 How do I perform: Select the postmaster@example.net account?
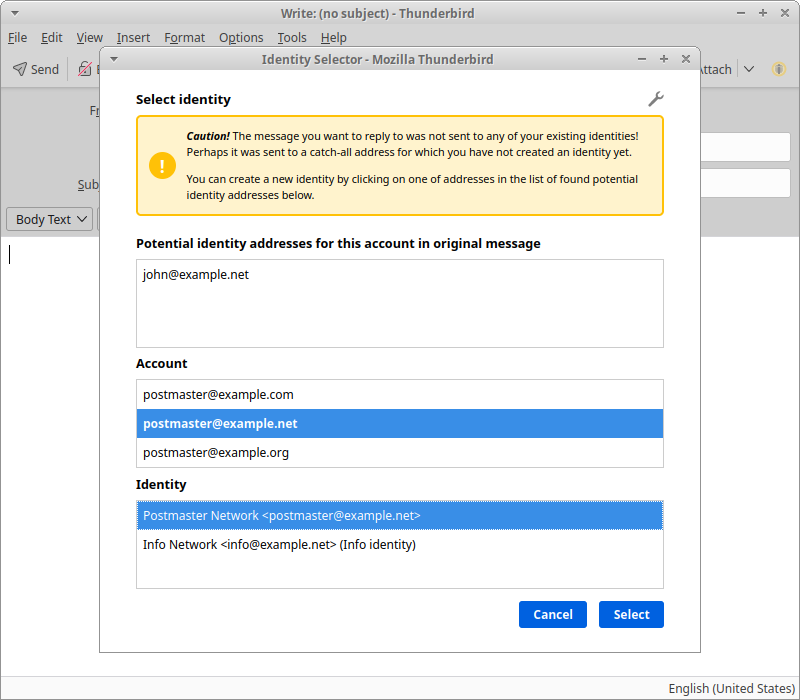point(399,423)
